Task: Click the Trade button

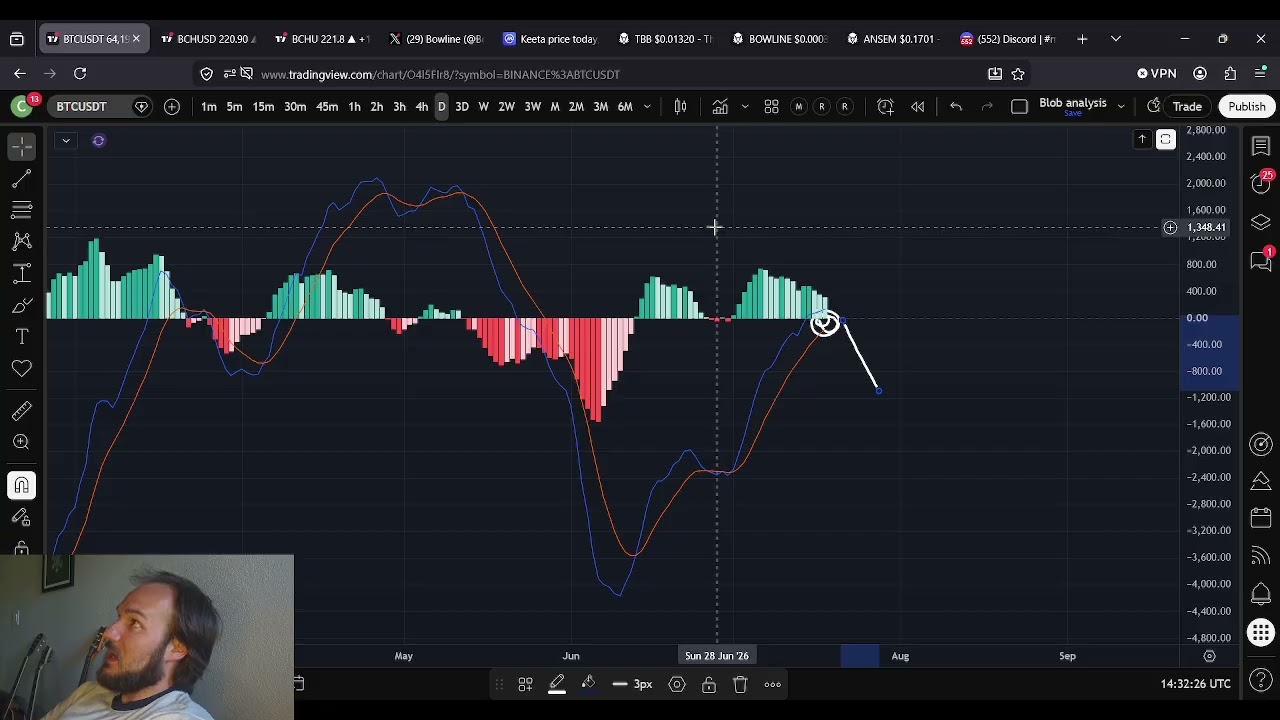Action: pyautogui.click(x=1187, y=107)
